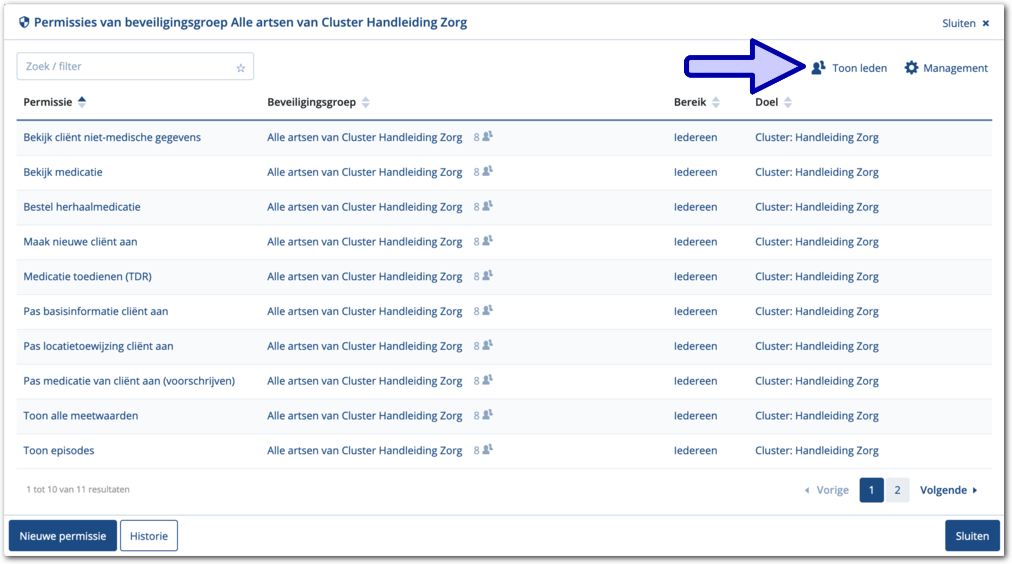This screenshot has width=1012, height=564.
Task: Click the Zoek / filter input field
Action: coord(125,67)
